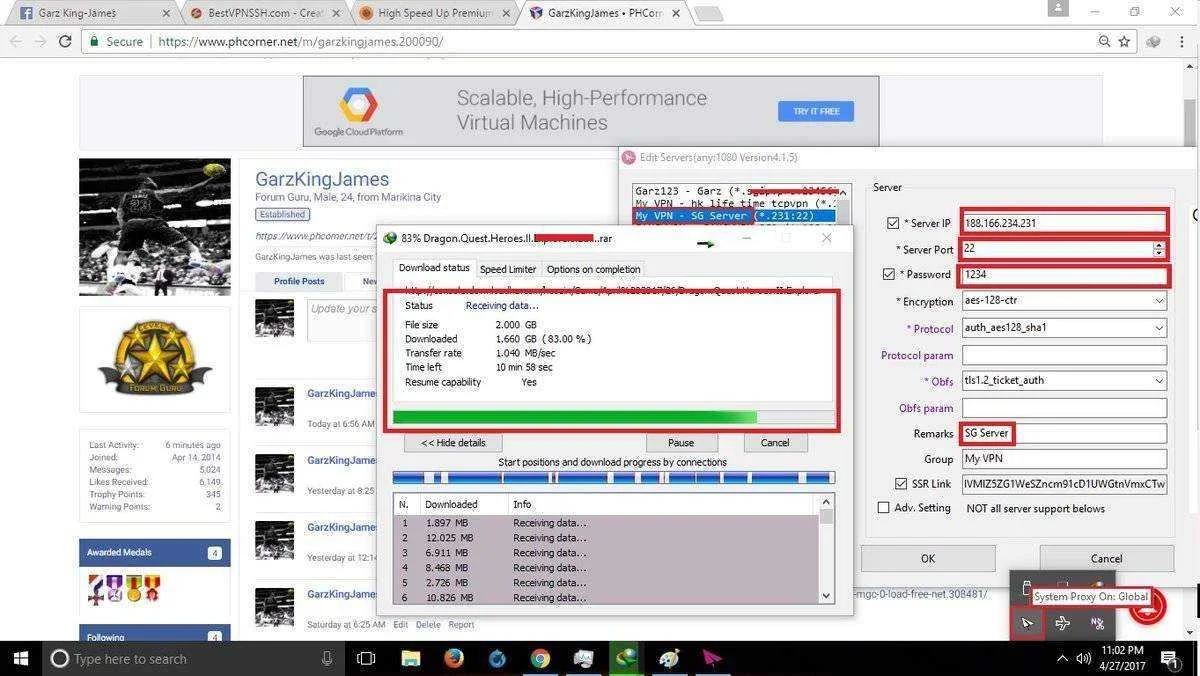Image resolution: width=1200 pixels, height=676 pixels.
Task: Click the Chrome extension icon beside the star
Action: (x=1153, y=42)
